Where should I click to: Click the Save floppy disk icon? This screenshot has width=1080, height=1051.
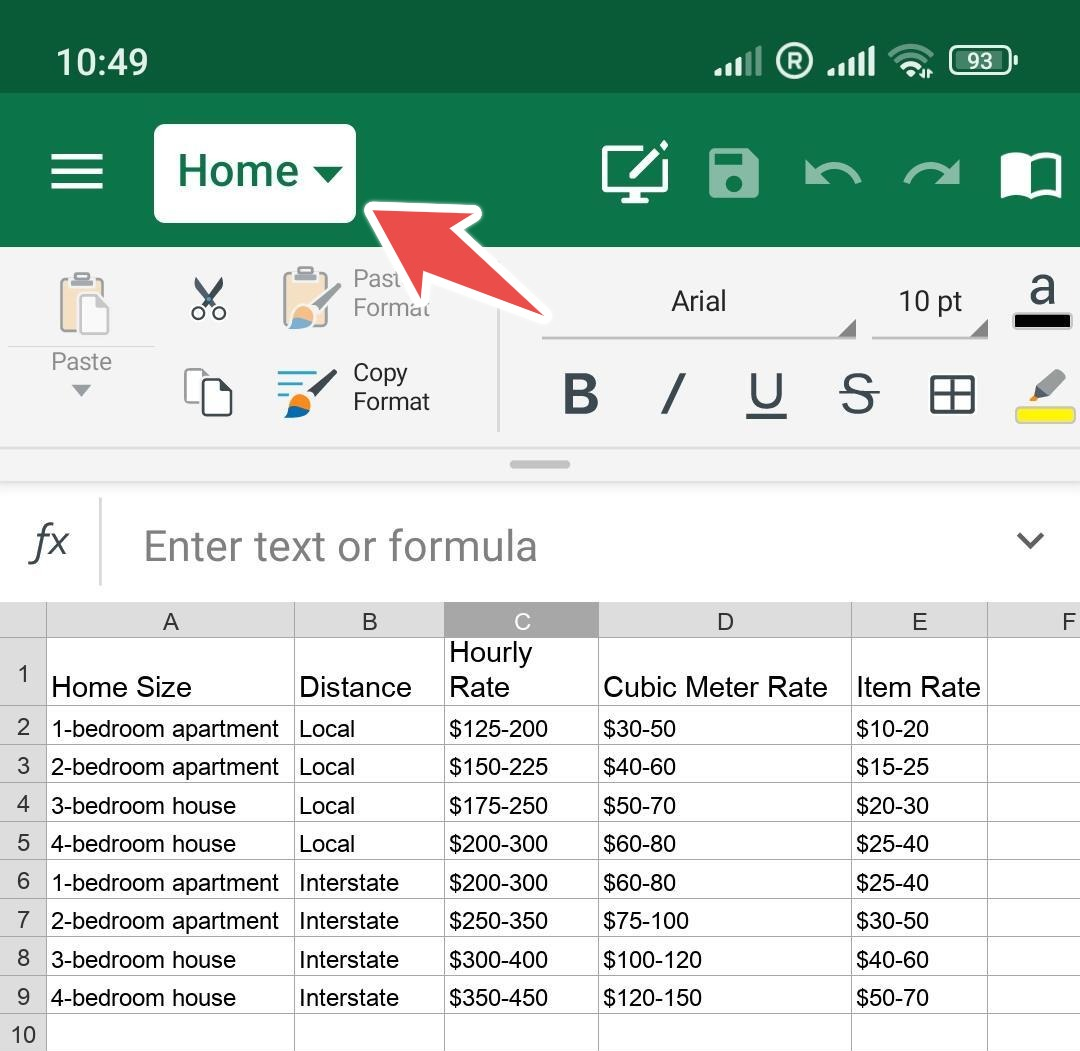point(734,173)
